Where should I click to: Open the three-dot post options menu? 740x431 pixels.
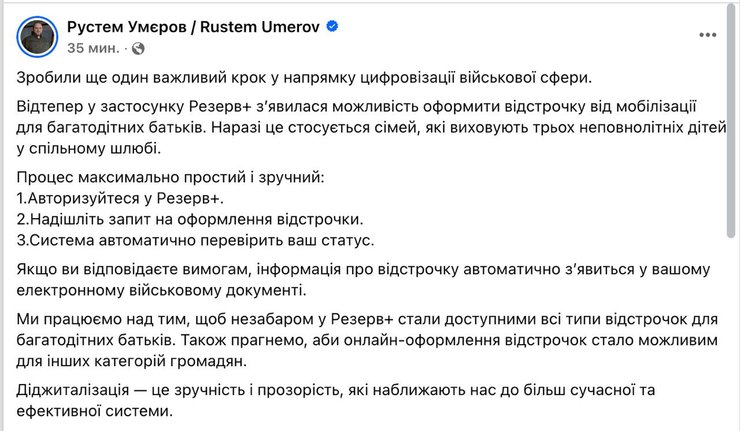coord(708,36)
